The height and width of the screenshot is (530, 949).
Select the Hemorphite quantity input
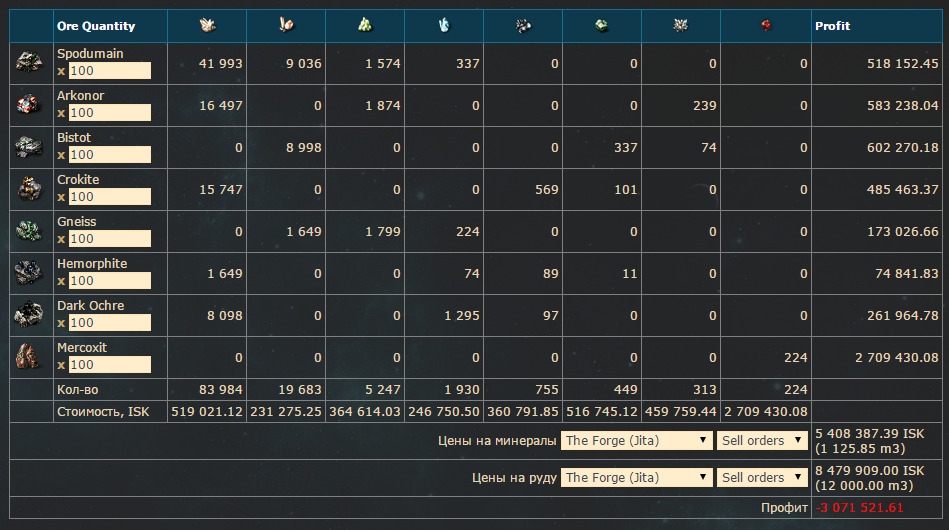[110, 281]
